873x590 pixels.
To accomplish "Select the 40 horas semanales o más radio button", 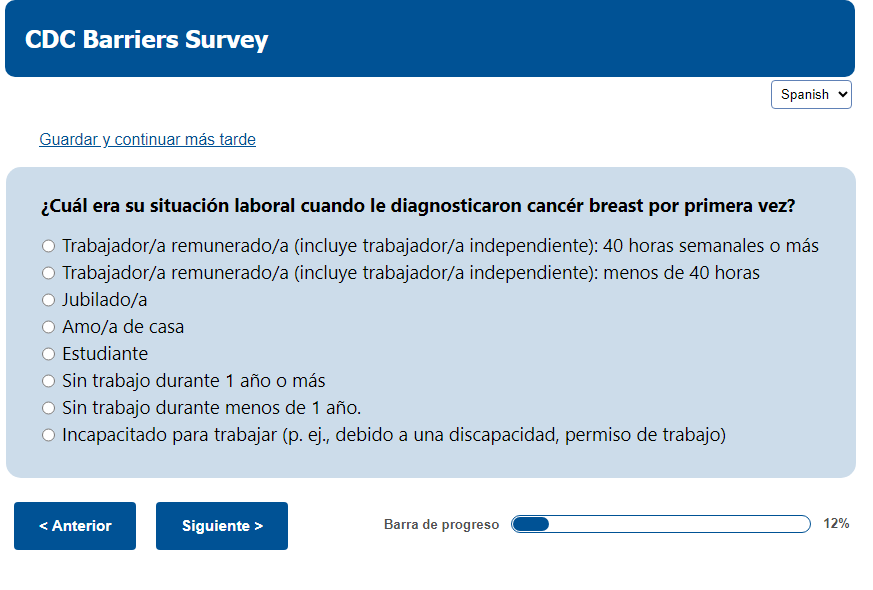I will tap(48, 246).
